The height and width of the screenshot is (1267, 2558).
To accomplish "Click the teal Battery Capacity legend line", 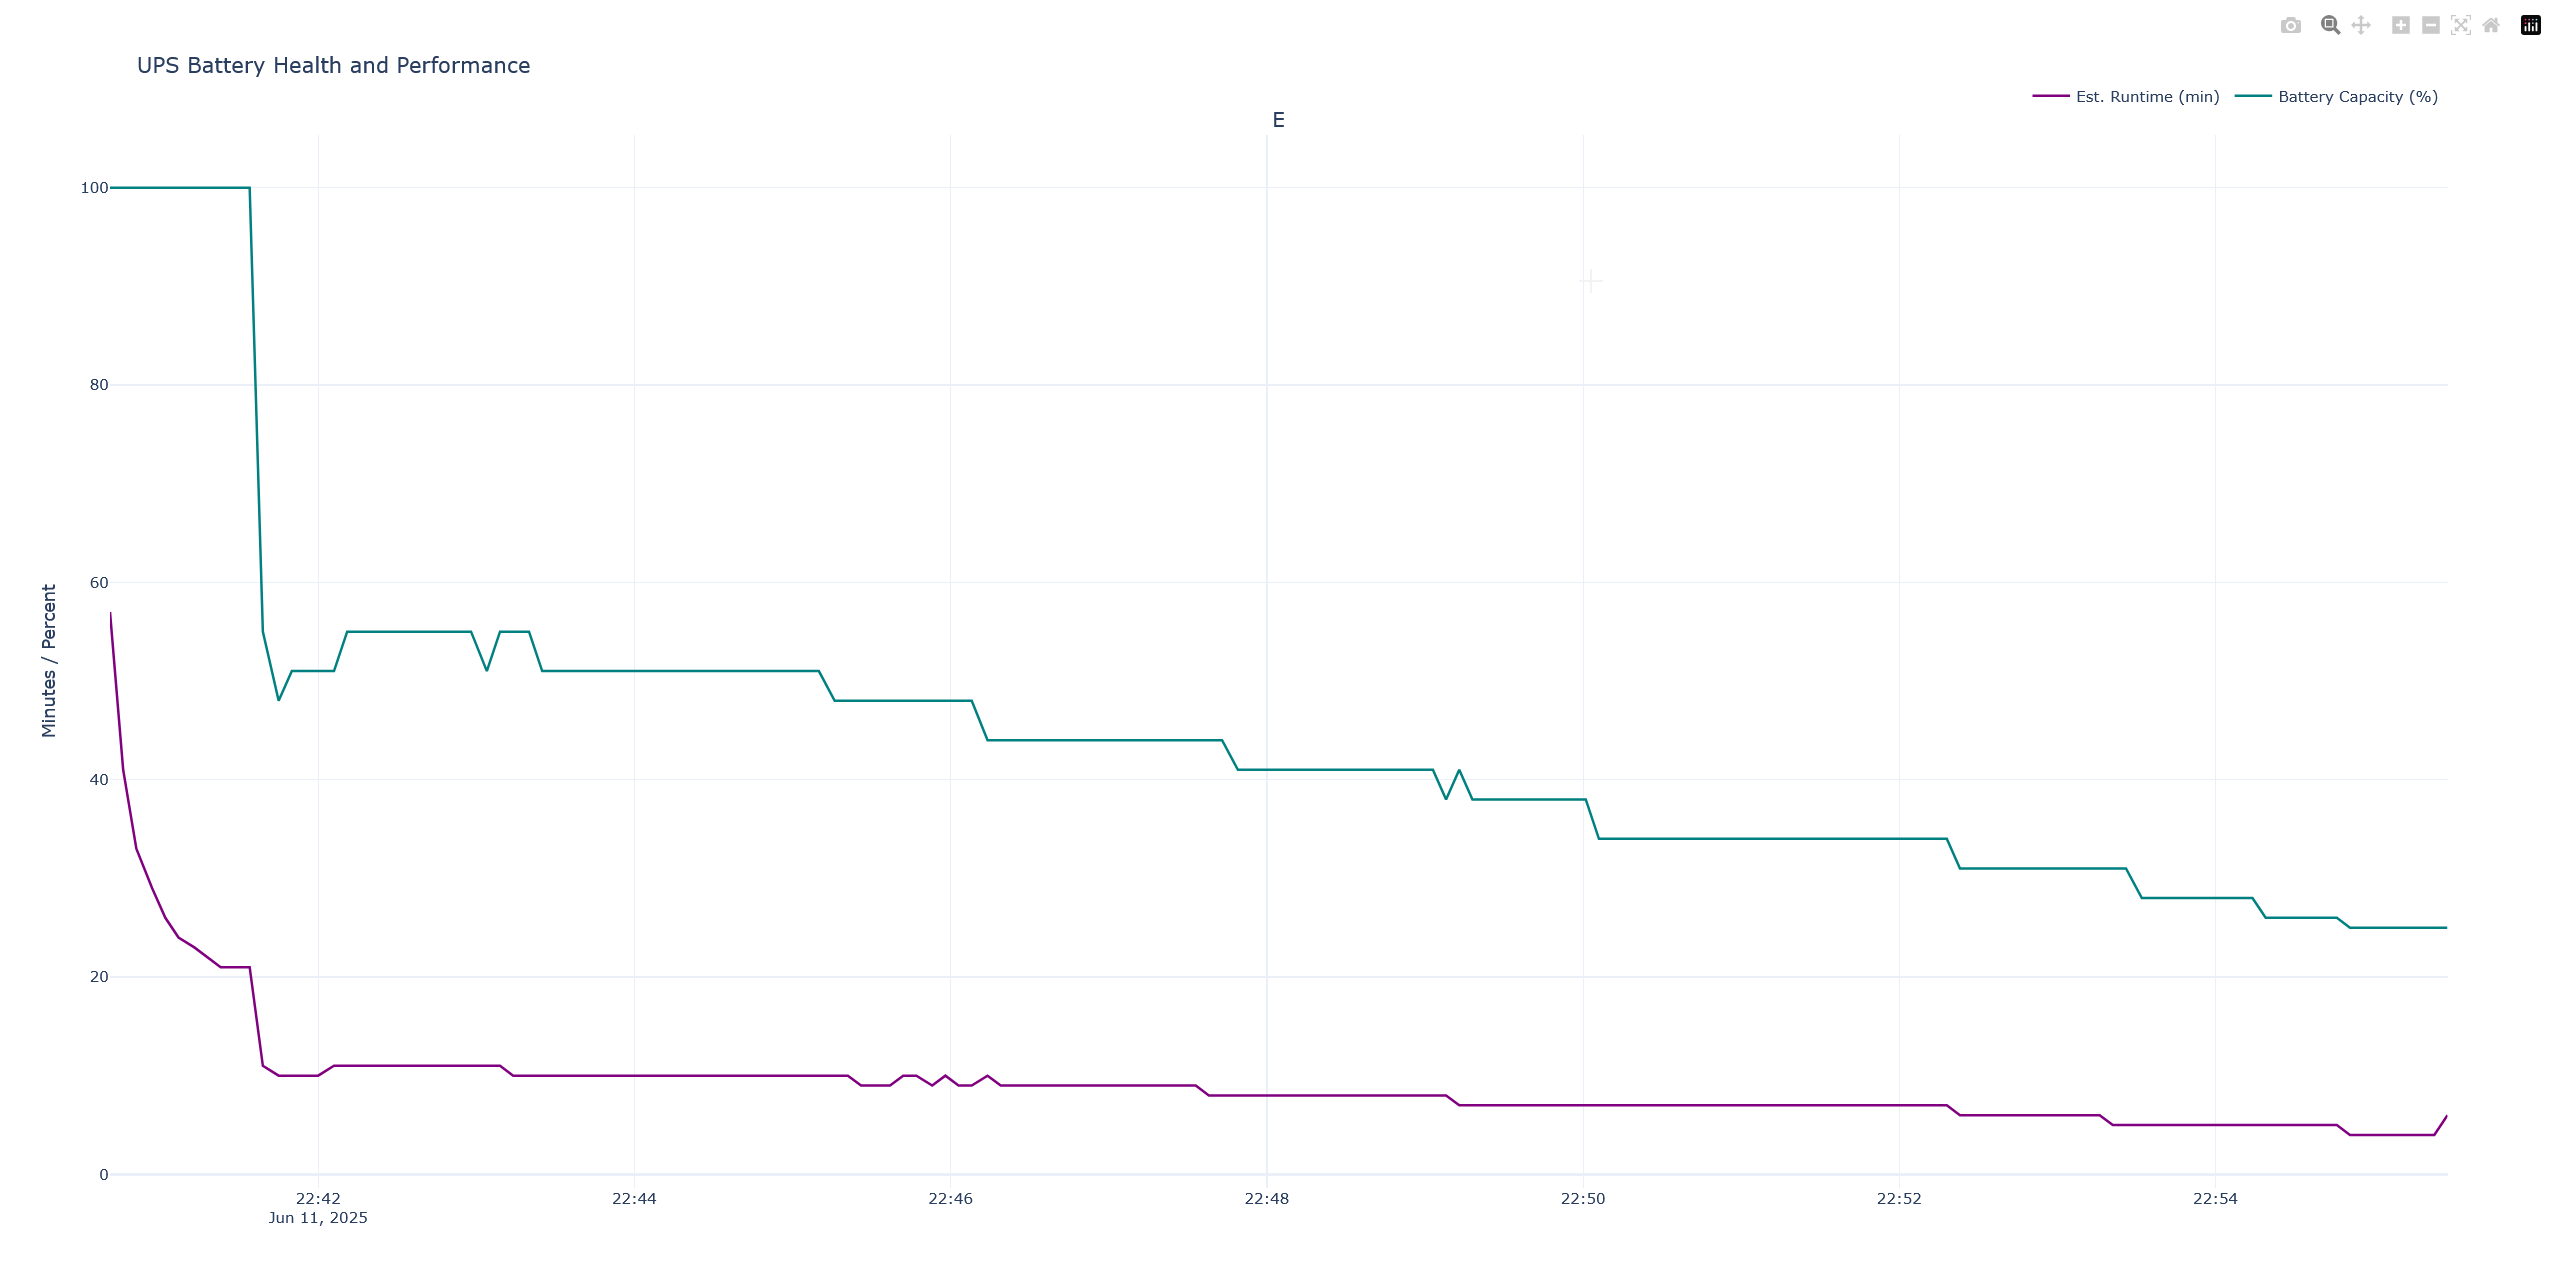I will pyautogui.click(x=2253, y=97).
